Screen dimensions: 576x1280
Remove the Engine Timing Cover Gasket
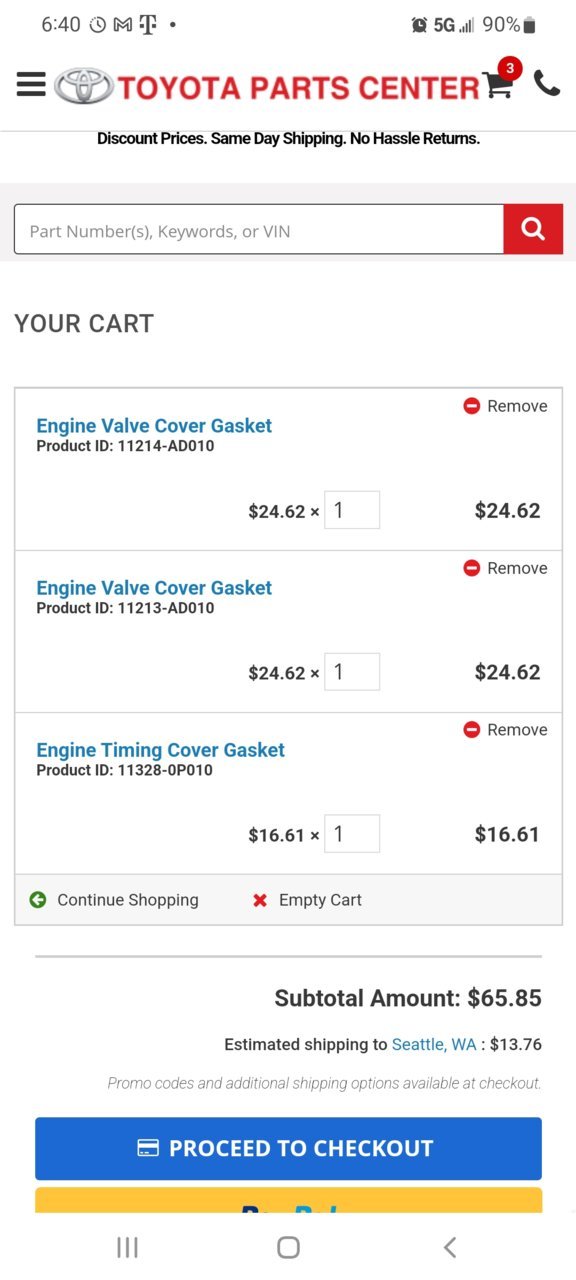(505, 730)
